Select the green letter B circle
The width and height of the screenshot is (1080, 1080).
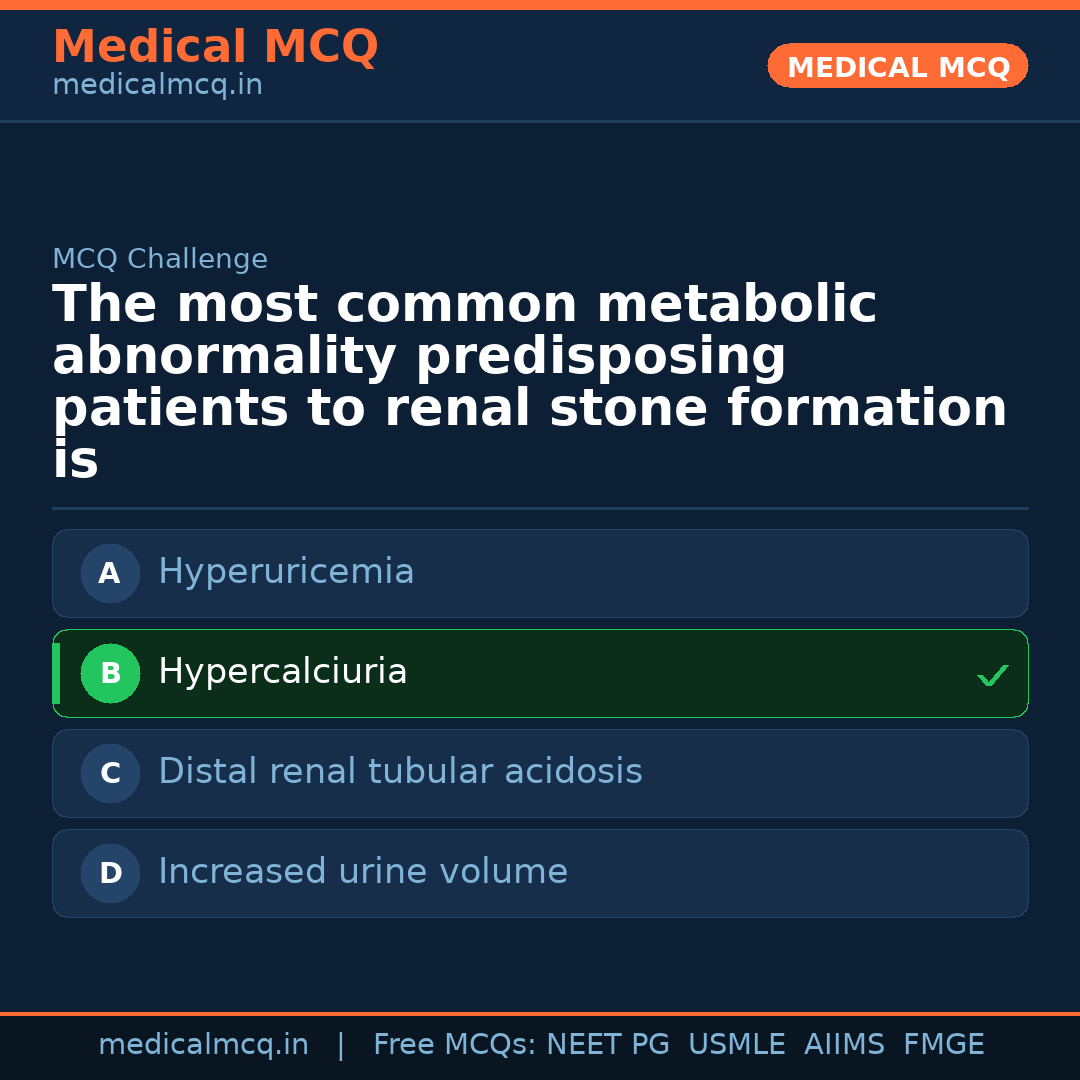tap(110, 674)
